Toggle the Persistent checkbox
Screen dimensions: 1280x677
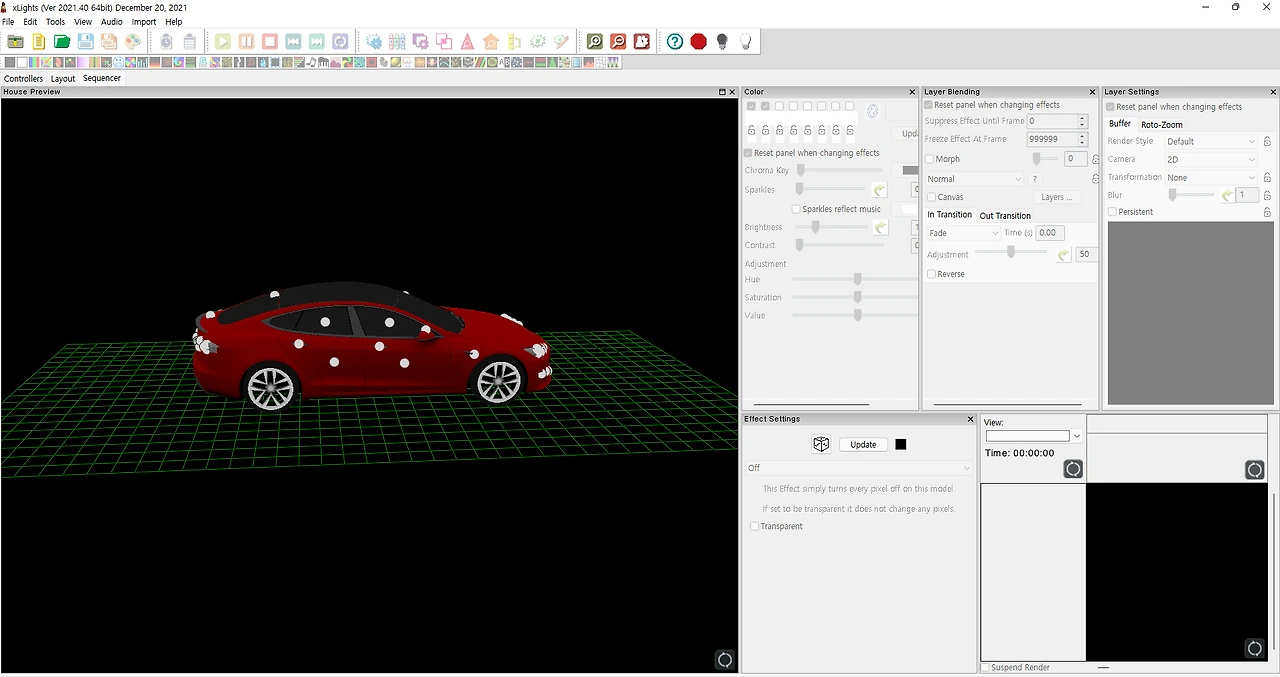point(1112,212)
